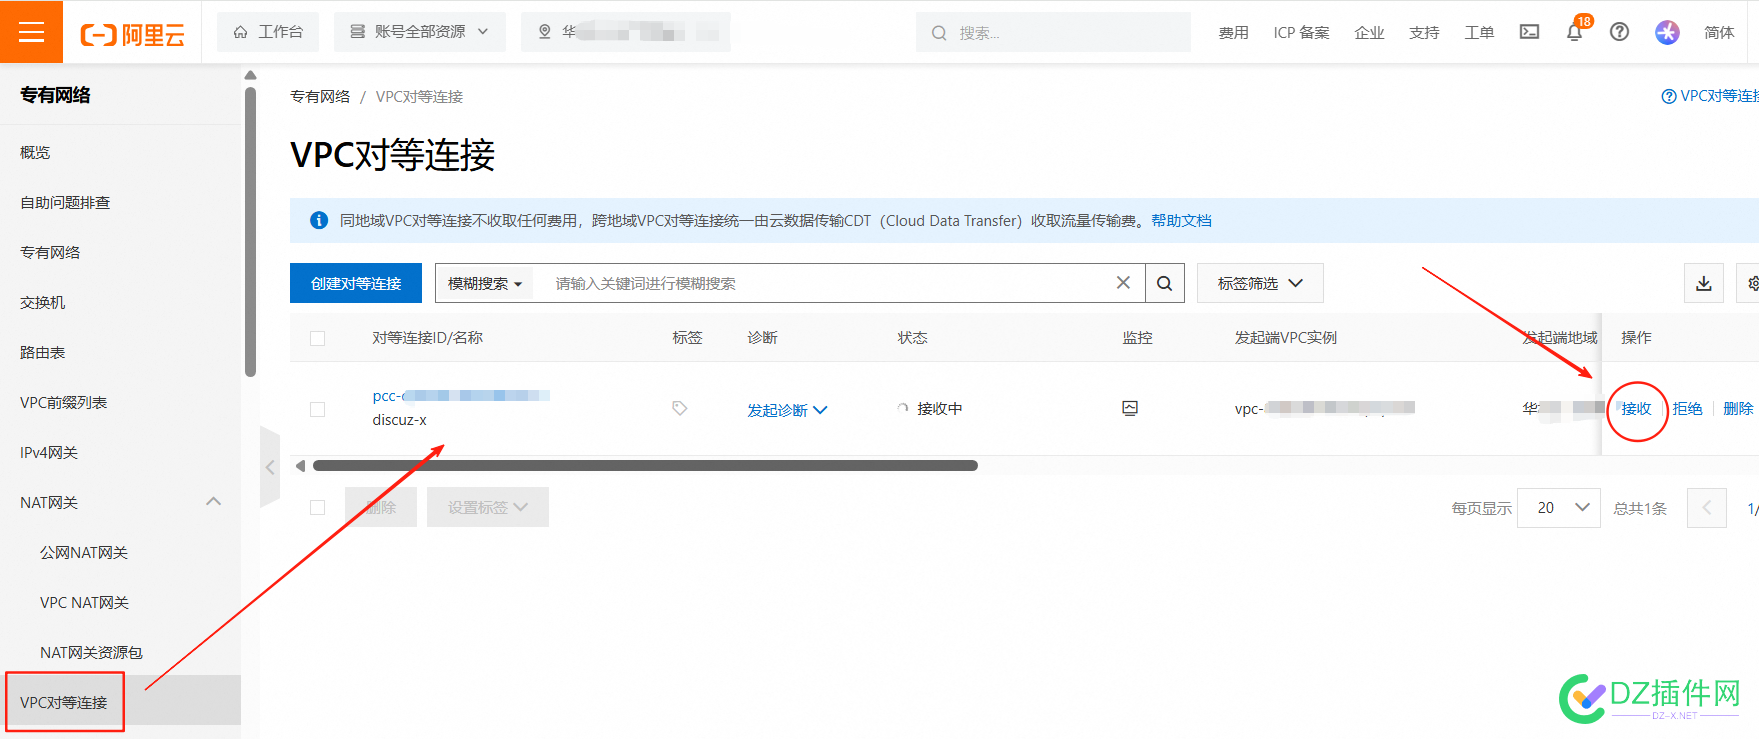Click the search magnifier button

[x=1164, y=283]
